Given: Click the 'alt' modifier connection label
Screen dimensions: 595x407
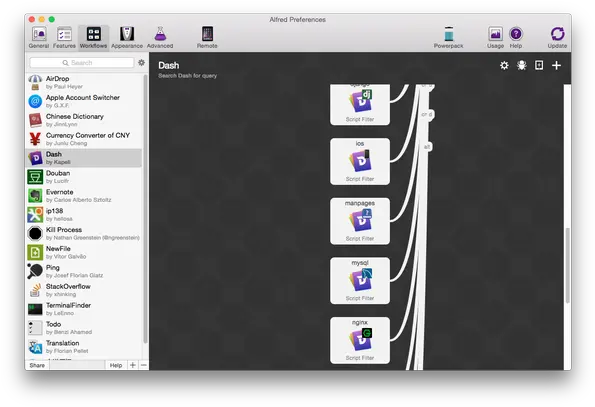Looking at the screenshot, I should point(427,147).
